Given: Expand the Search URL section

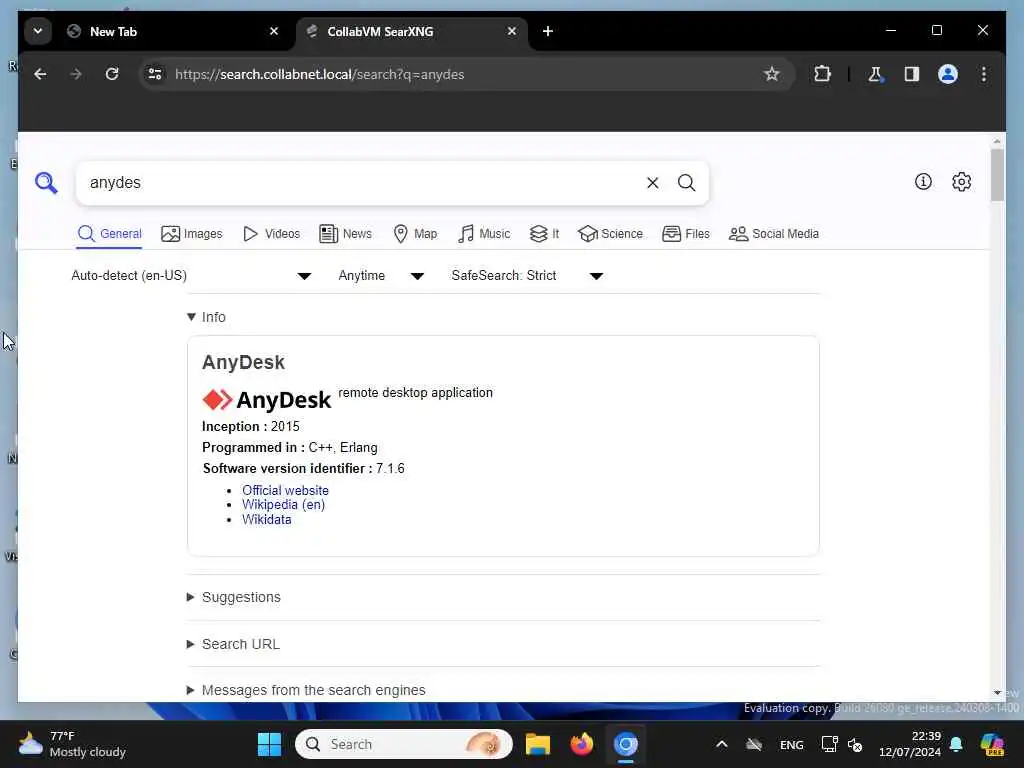Looking at the screenshot, I should click(233, 644).
